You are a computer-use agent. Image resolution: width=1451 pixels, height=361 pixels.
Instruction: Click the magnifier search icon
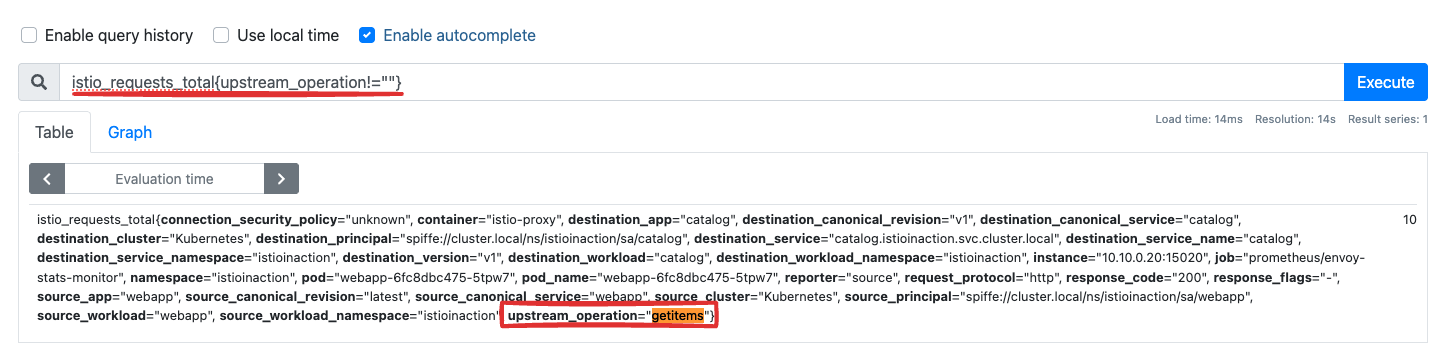click(x=38, y=82)
